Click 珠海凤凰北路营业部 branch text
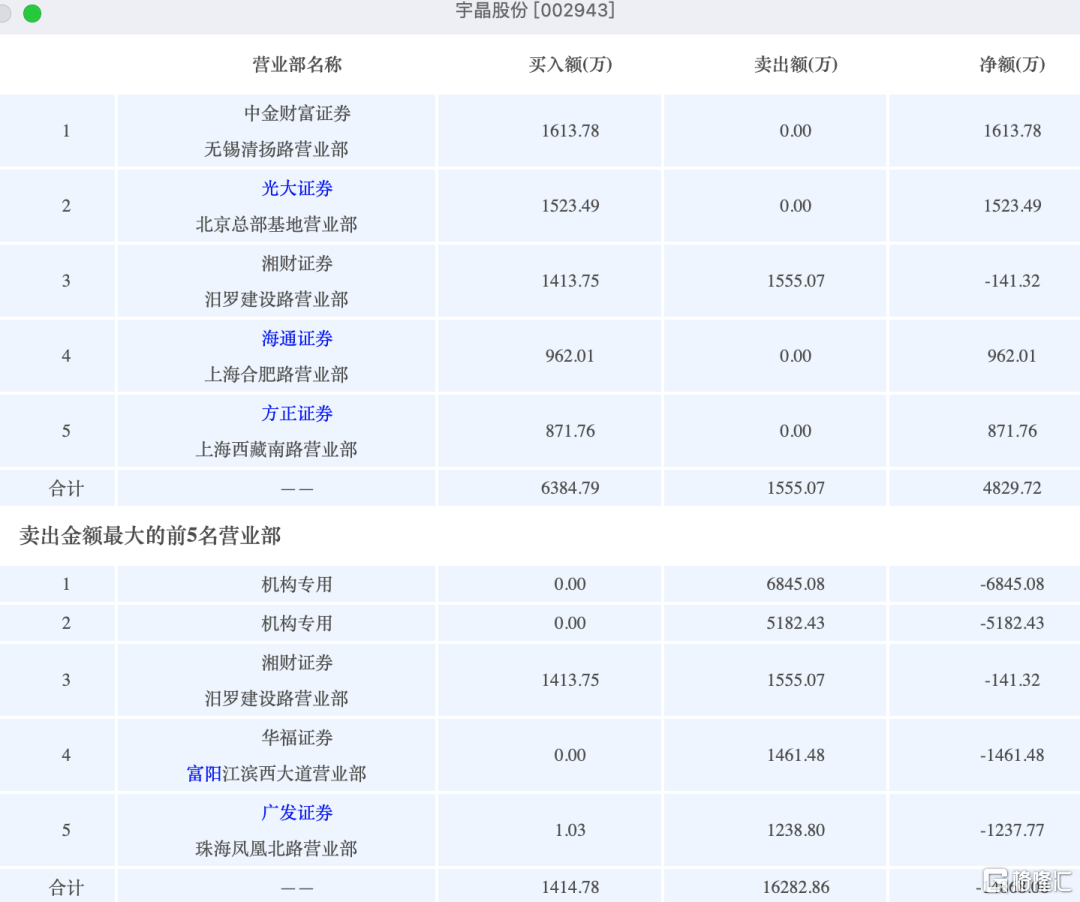This screenshot has width=1080, height=902. tap(276, 849)
